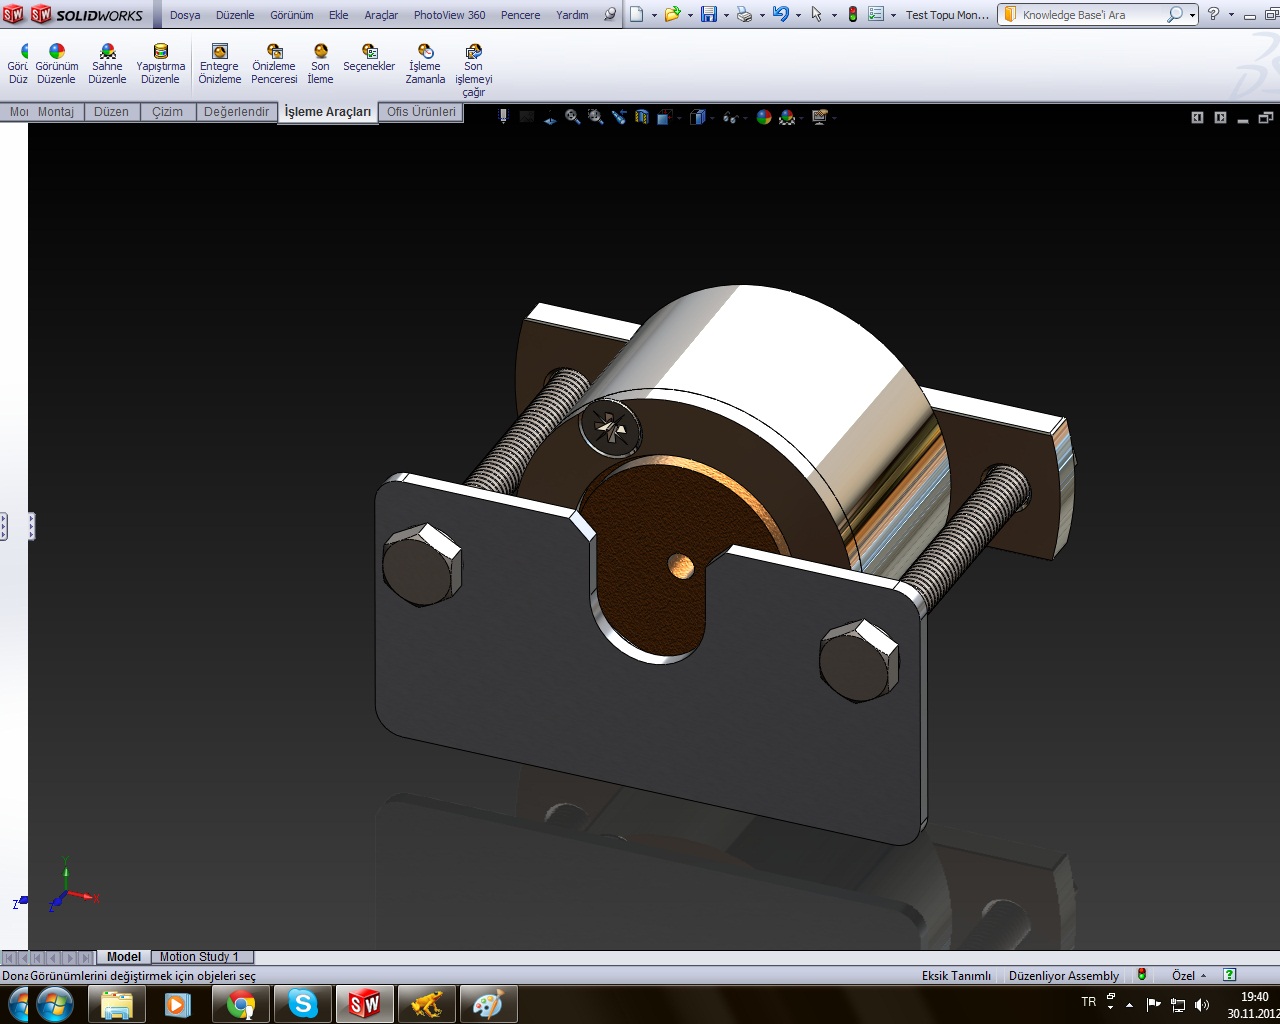Expand Özel units dropdown in status bar

tap(1203, 976)
